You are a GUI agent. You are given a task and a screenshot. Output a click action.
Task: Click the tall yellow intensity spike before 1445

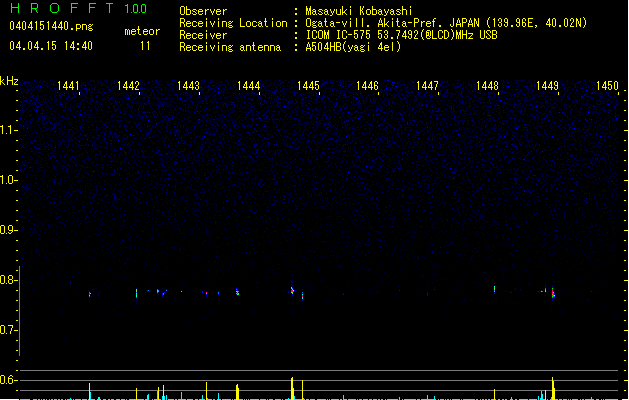[292, 388]
